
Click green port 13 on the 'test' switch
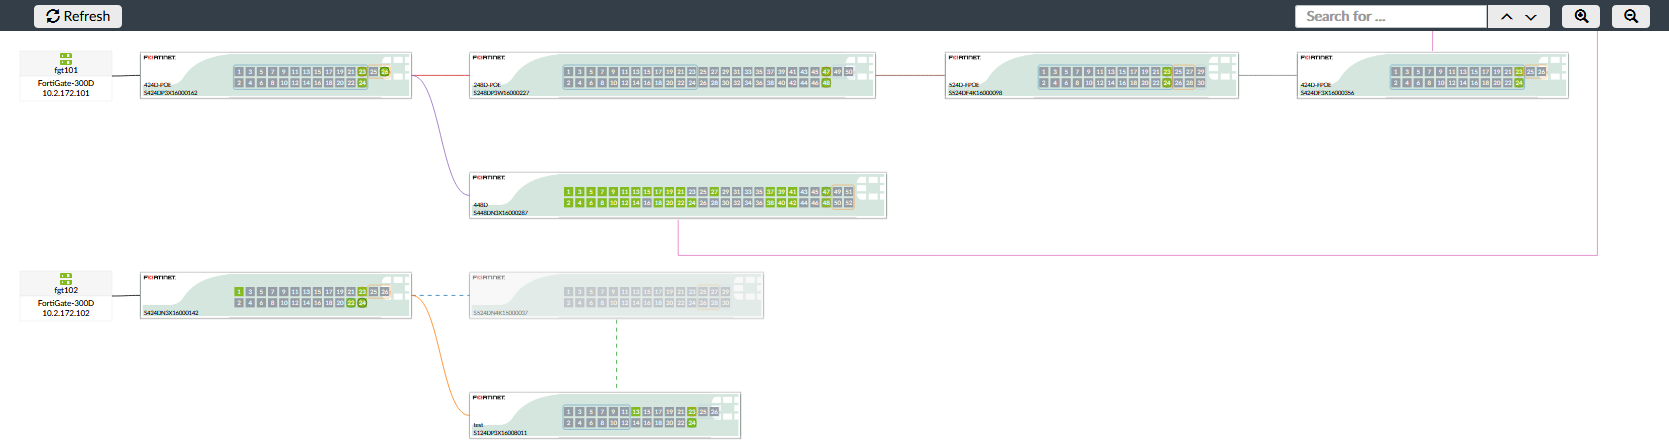636,412
